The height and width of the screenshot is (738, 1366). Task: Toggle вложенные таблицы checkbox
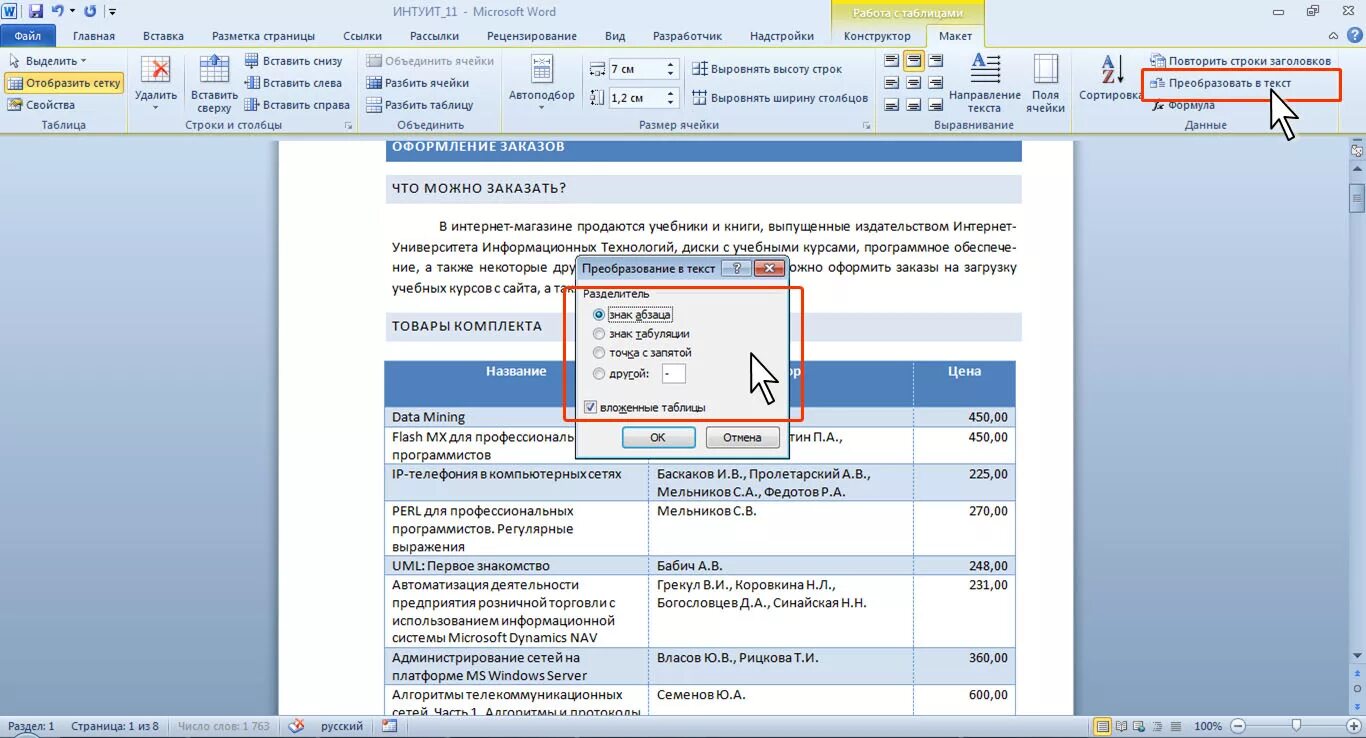(x=591, y=407)
